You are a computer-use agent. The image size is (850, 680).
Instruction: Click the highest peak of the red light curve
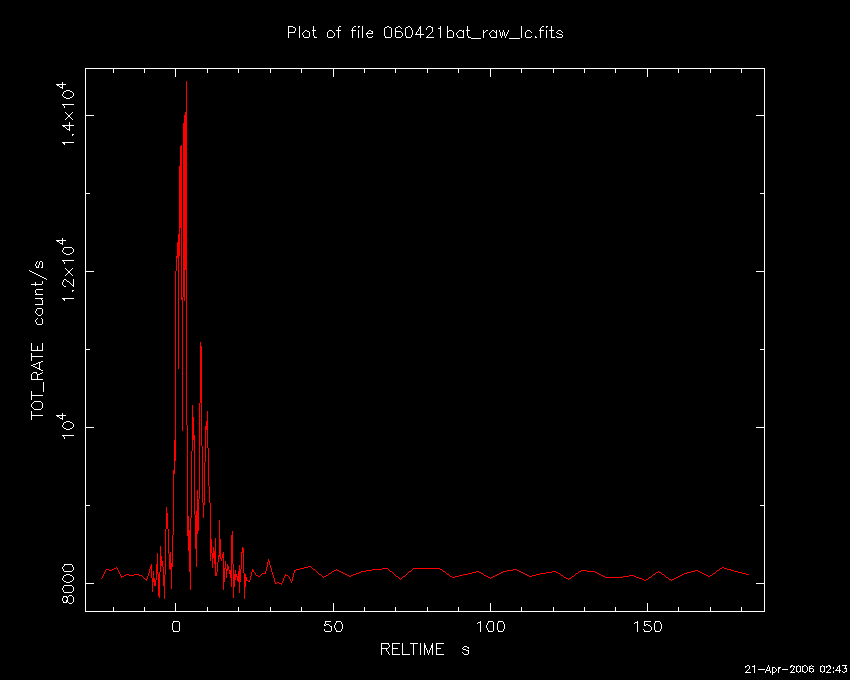[186, 82]
